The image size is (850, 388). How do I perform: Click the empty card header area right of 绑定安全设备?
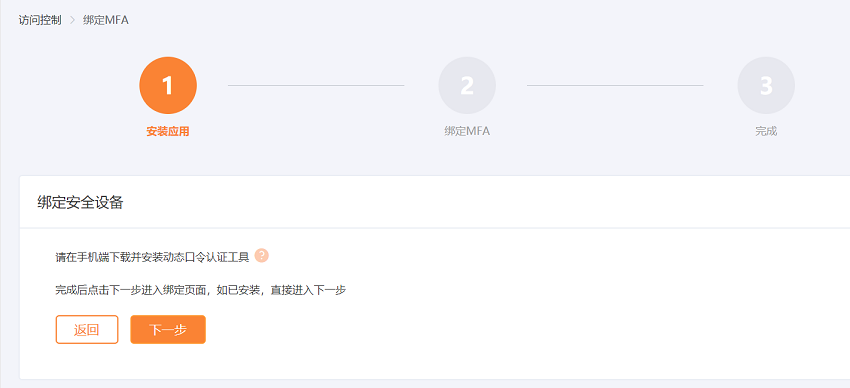[x=488, y=203]
